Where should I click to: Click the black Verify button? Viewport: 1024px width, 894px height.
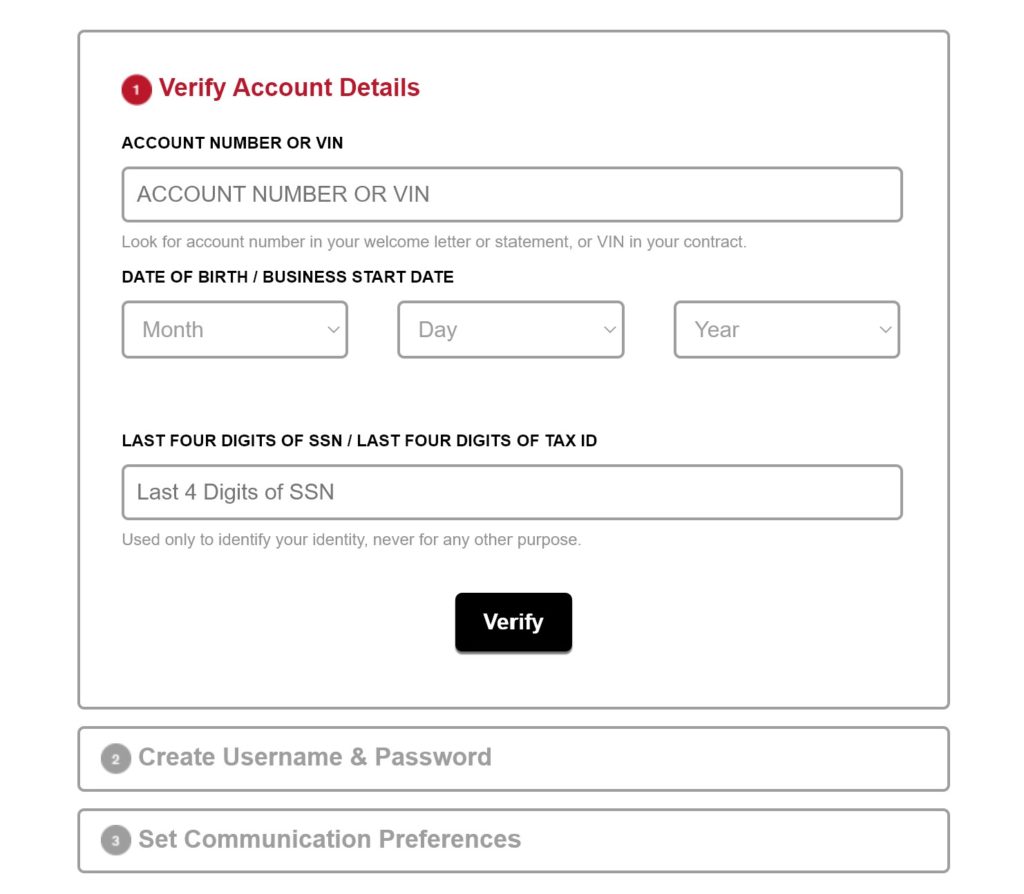pos(513,622)
